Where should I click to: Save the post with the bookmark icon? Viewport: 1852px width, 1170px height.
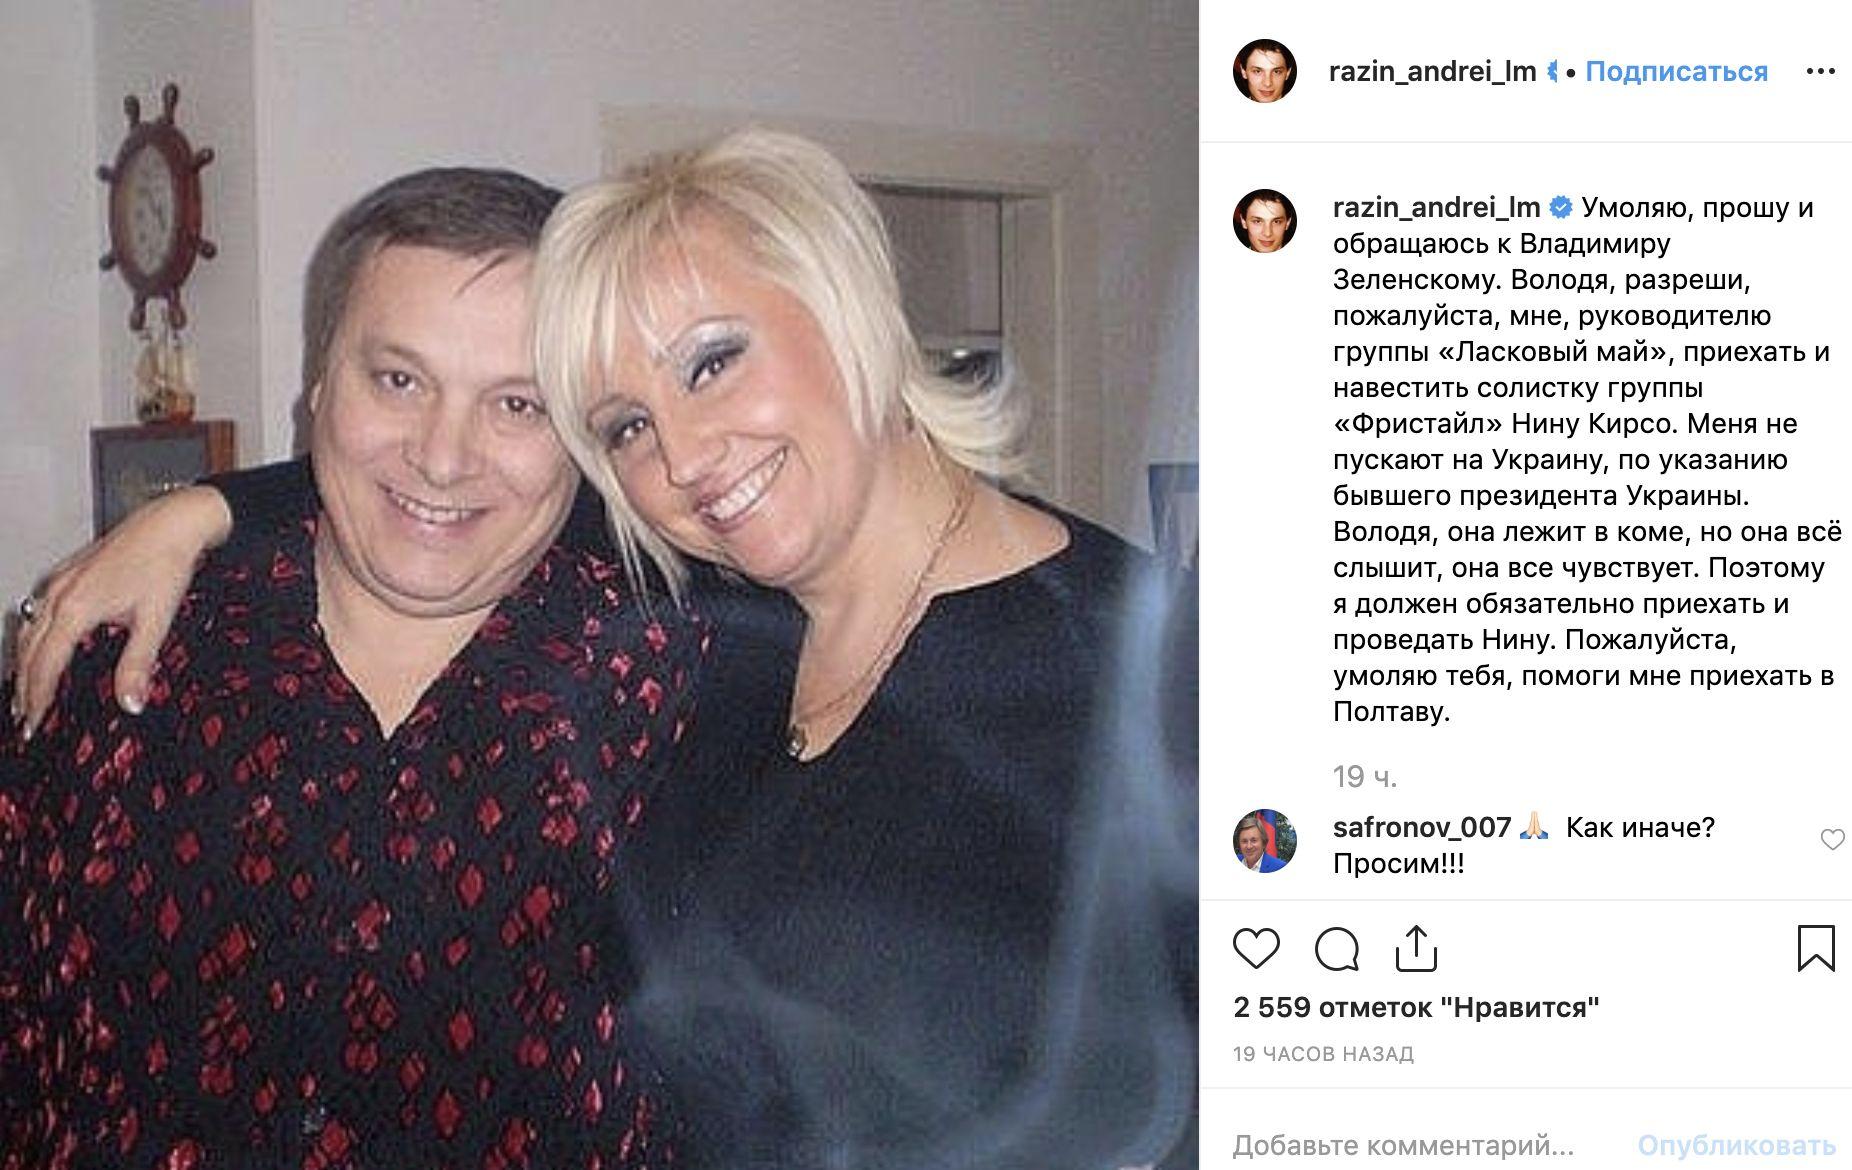tap(1816, 948)
